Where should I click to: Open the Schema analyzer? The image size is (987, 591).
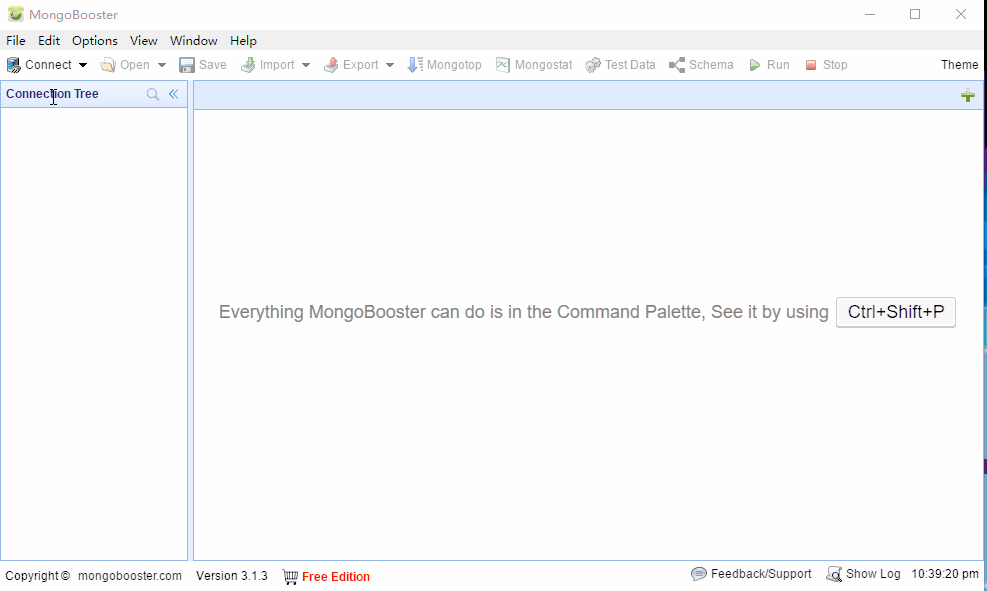coord(701,65)
